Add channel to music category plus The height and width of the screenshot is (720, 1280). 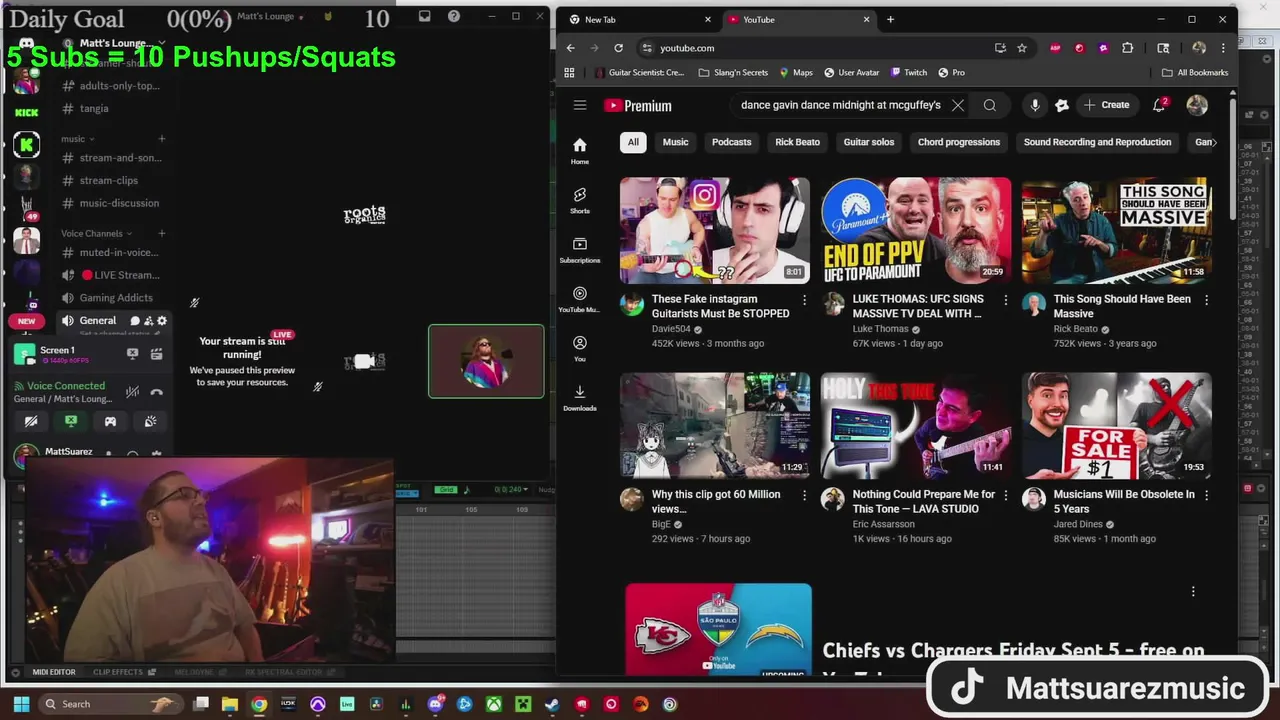pos(162,139)
